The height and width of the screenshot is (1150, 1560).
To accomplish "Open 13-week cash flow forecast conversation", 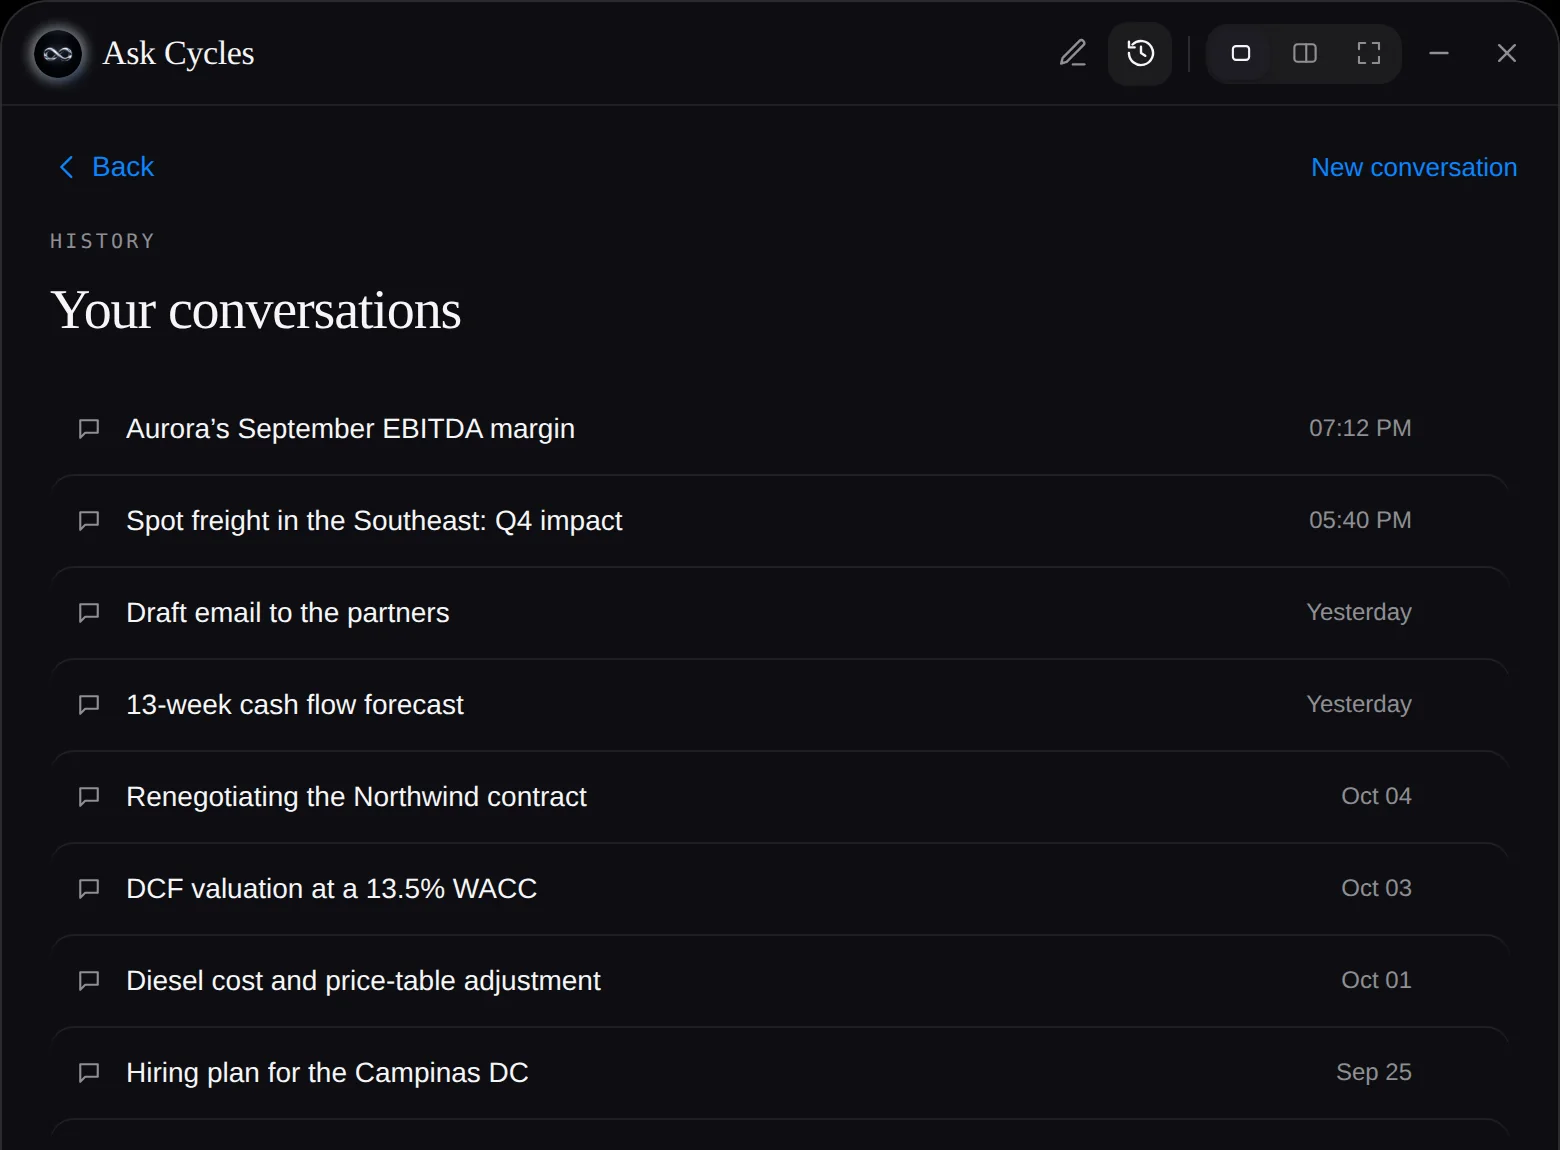I will click(780, 705).
